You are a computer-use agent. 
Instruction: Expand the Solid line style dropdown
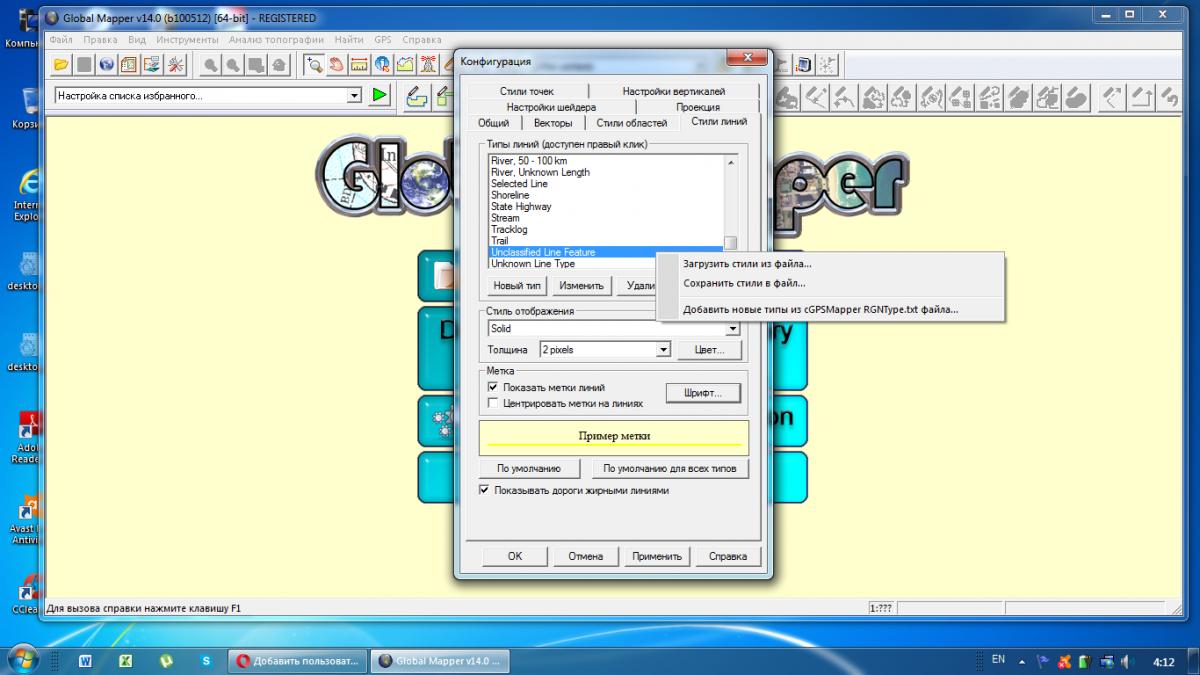click(x=732, y=328)
